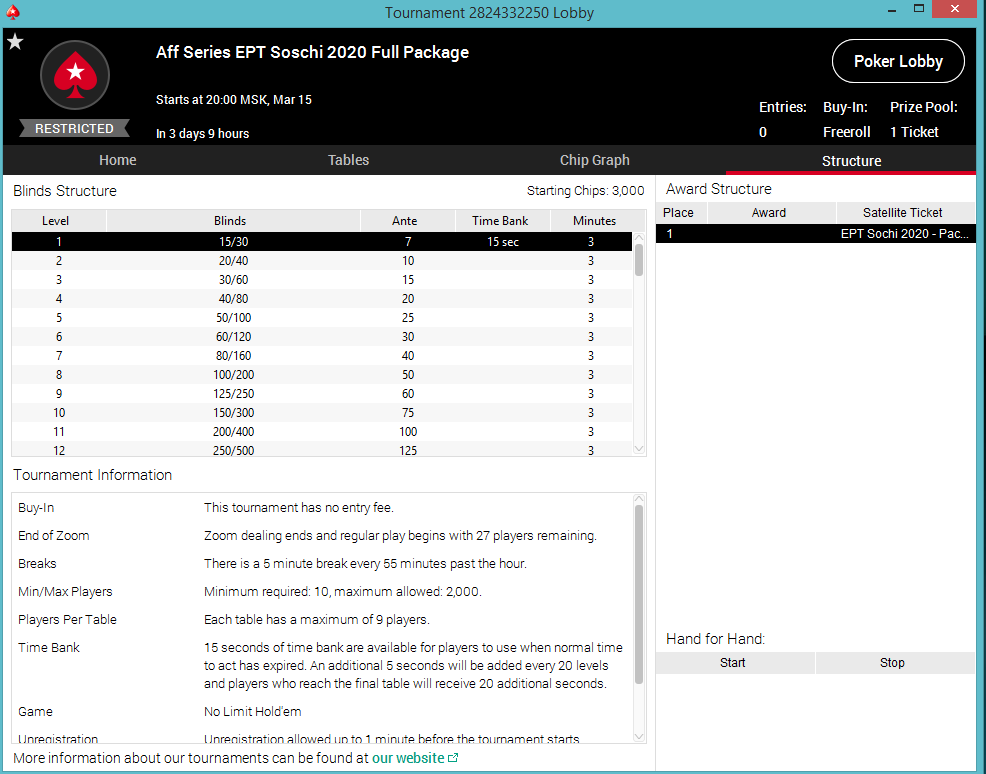Click the Hand for Hand Start button
The height and width of the screenshot is (774, 986).
(x=733, y=663)
